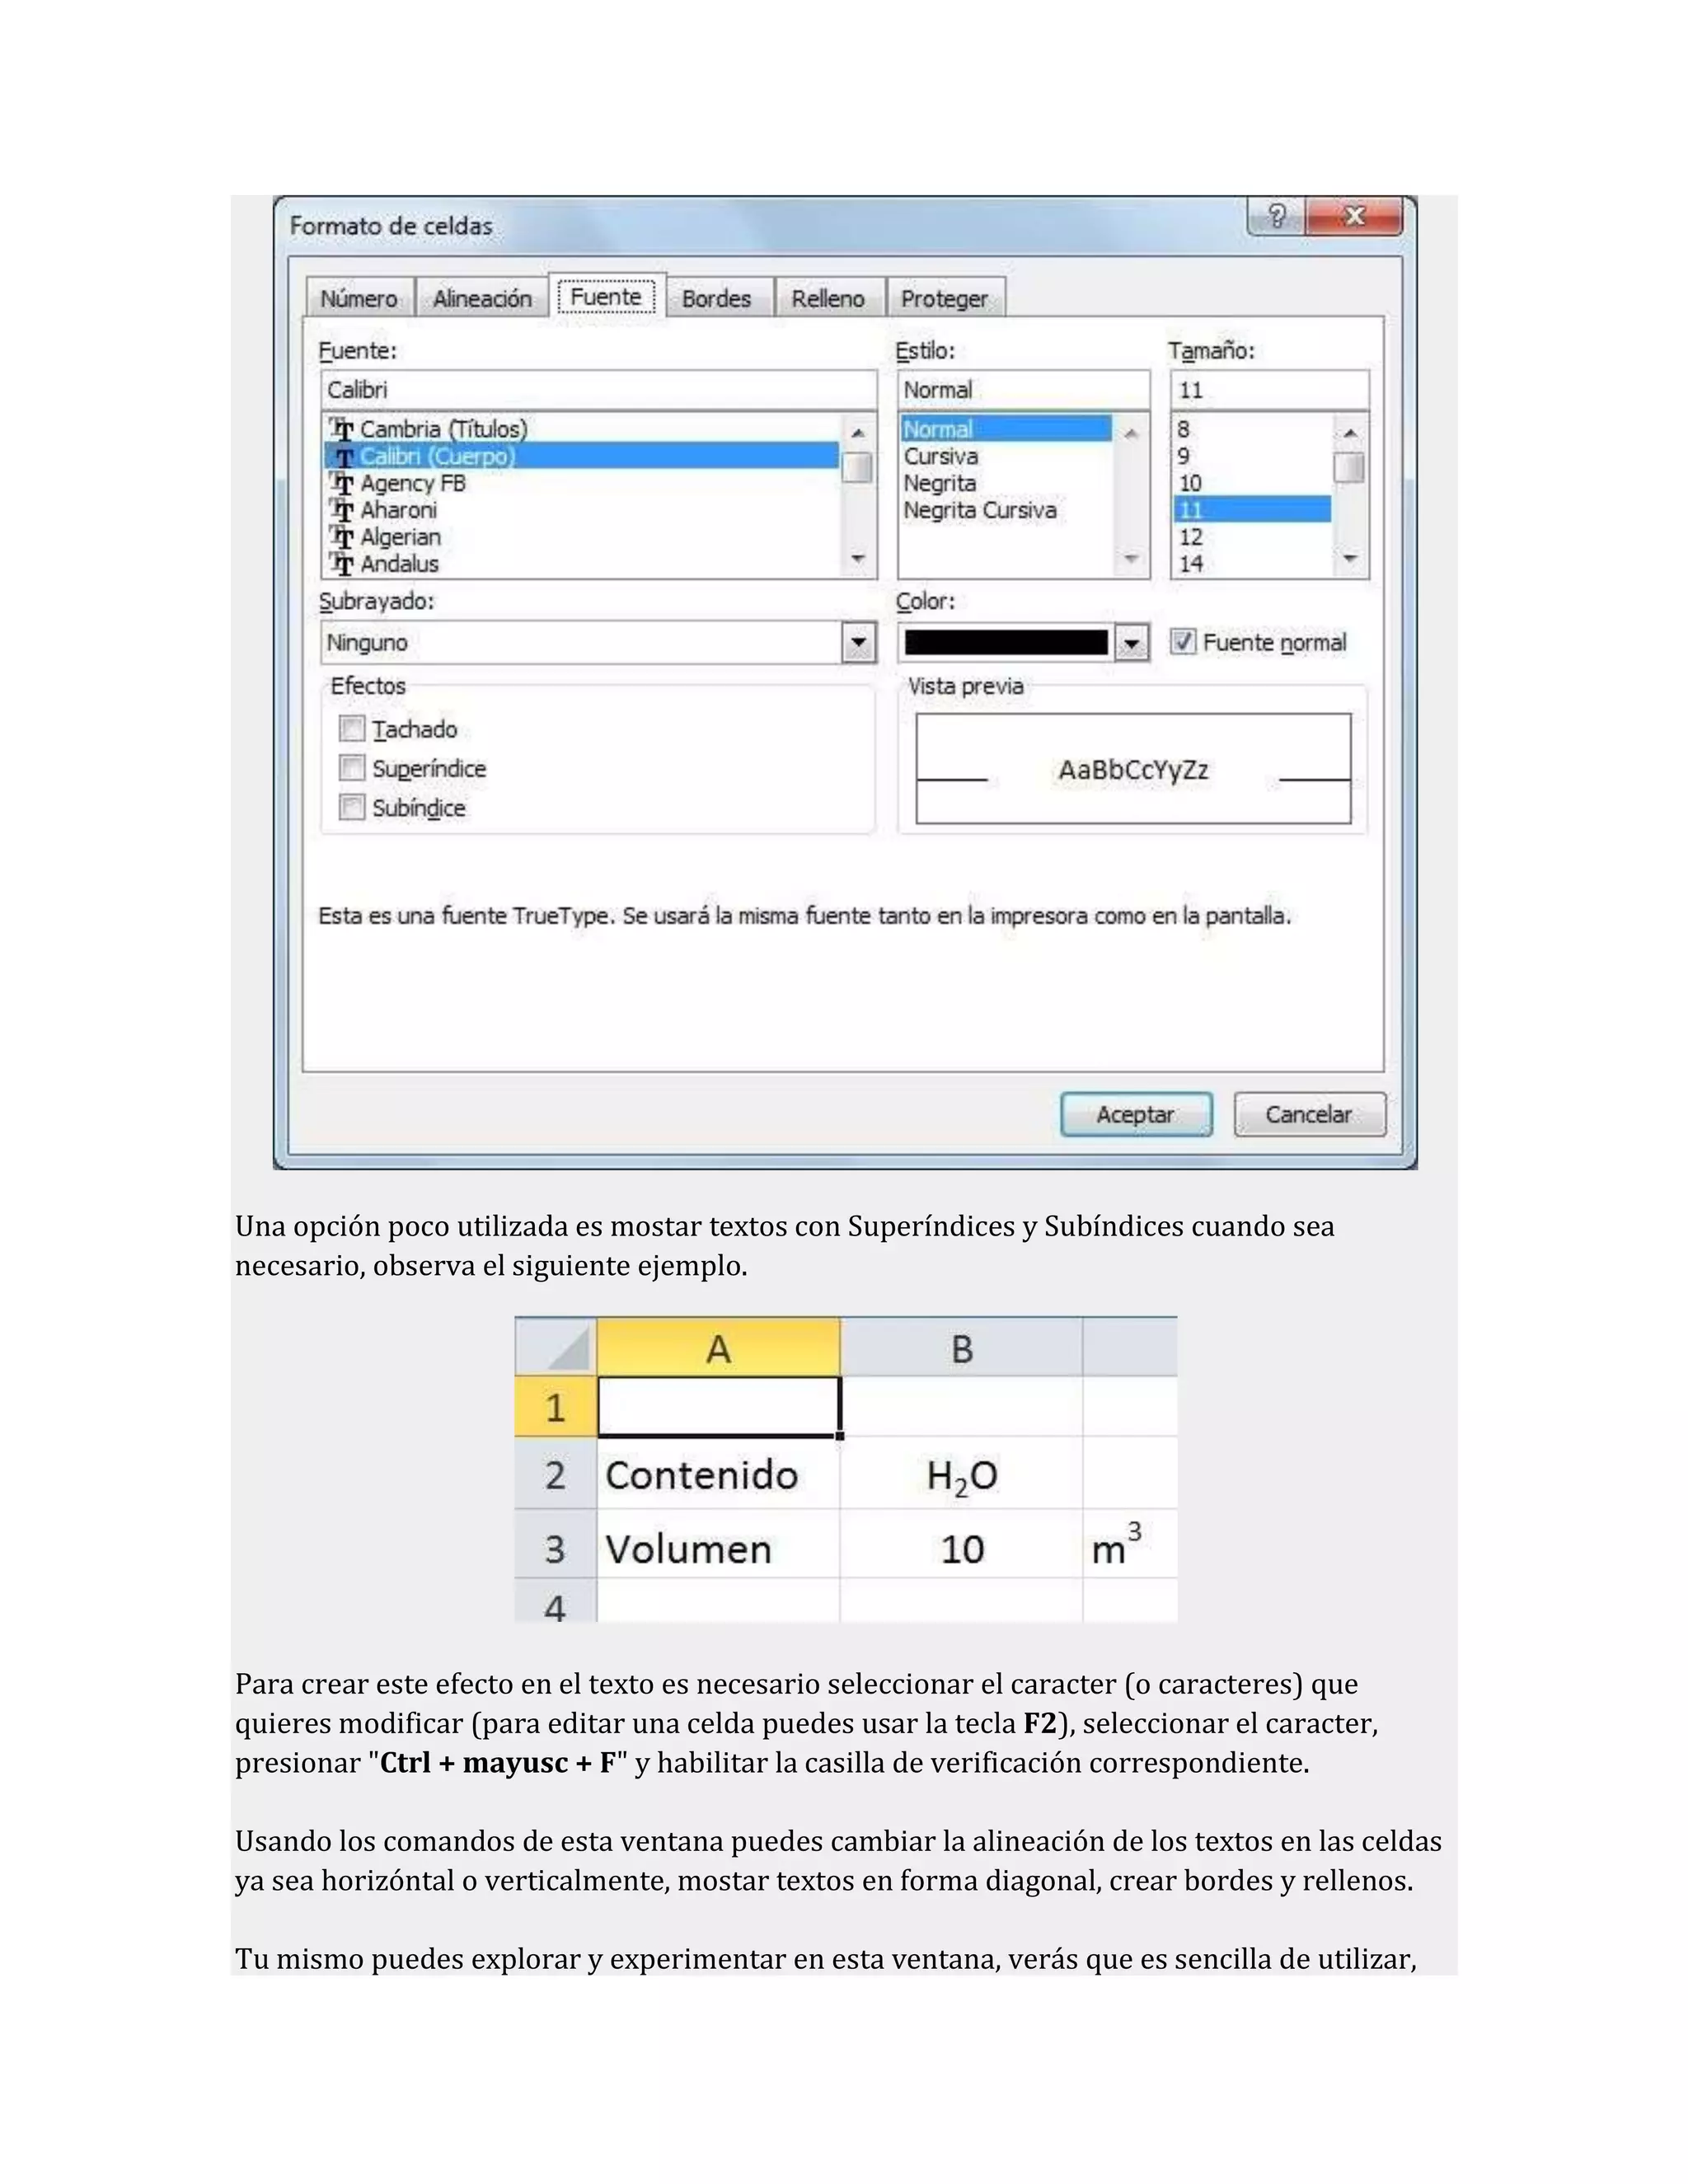1688x2184 pixels.
Task: Click the size list scroll-up arrow
Action: tap(1350, 433)
